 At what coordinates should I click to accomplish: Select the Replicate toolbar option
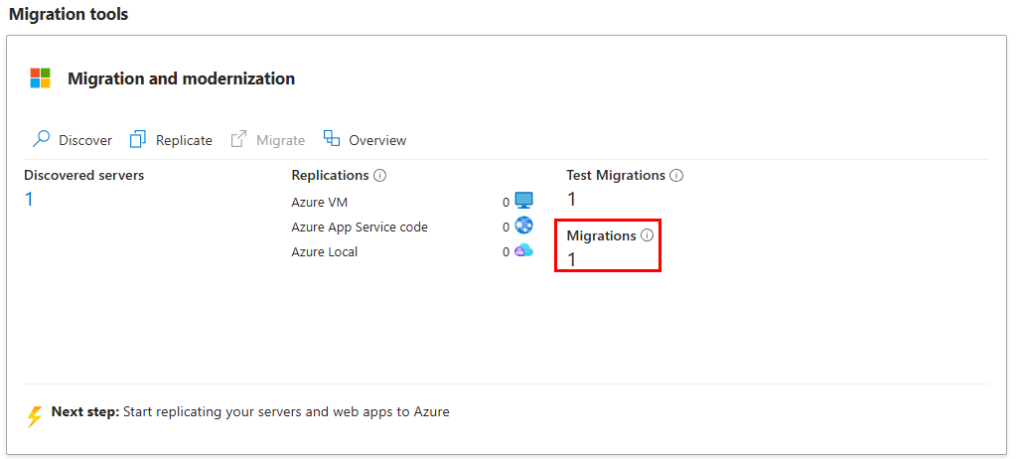tap(171, 140)
